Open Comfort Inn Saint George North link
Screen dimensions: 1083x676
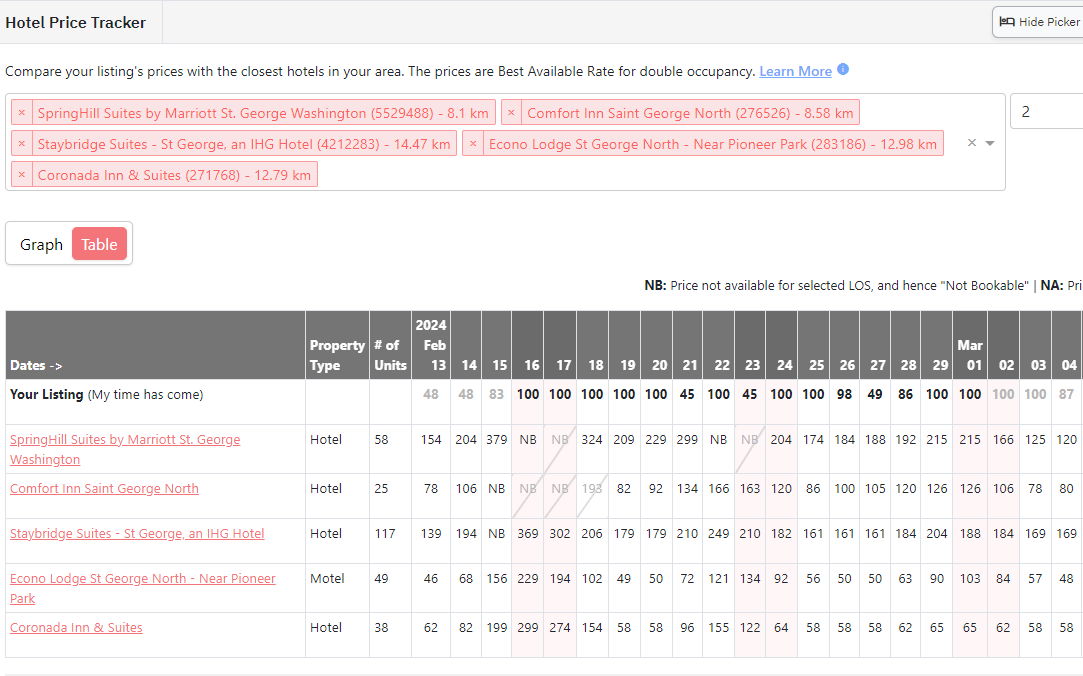point(104,489)
